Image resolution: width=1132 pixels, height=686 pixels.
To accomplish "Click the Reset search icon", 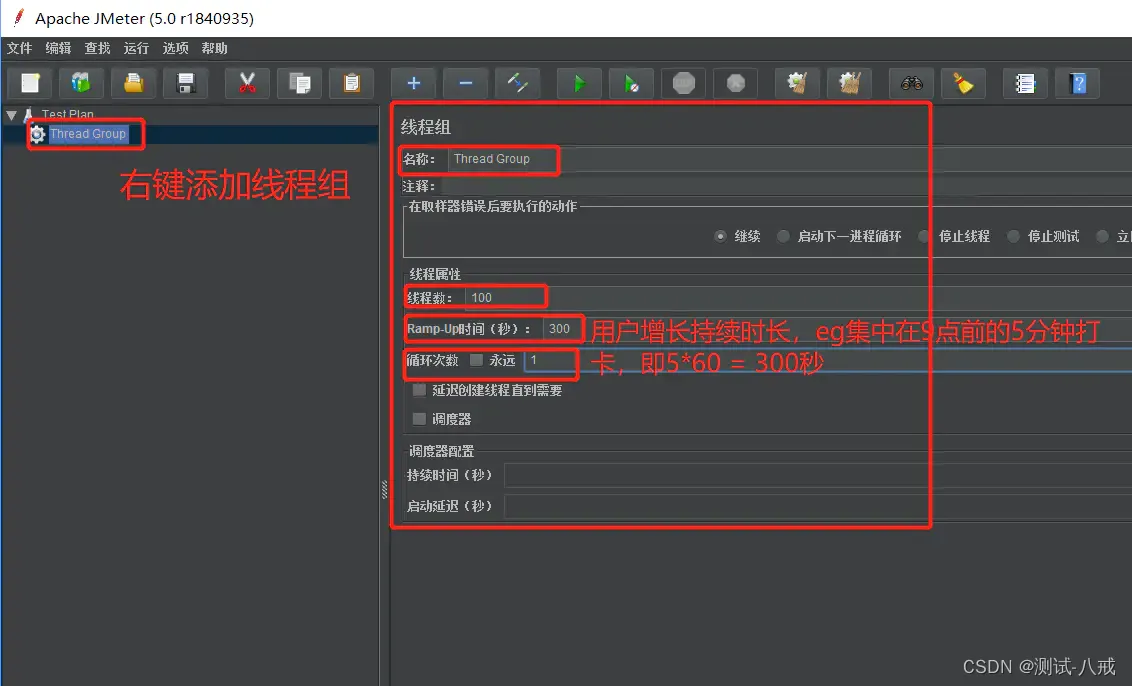I will 964,84.
